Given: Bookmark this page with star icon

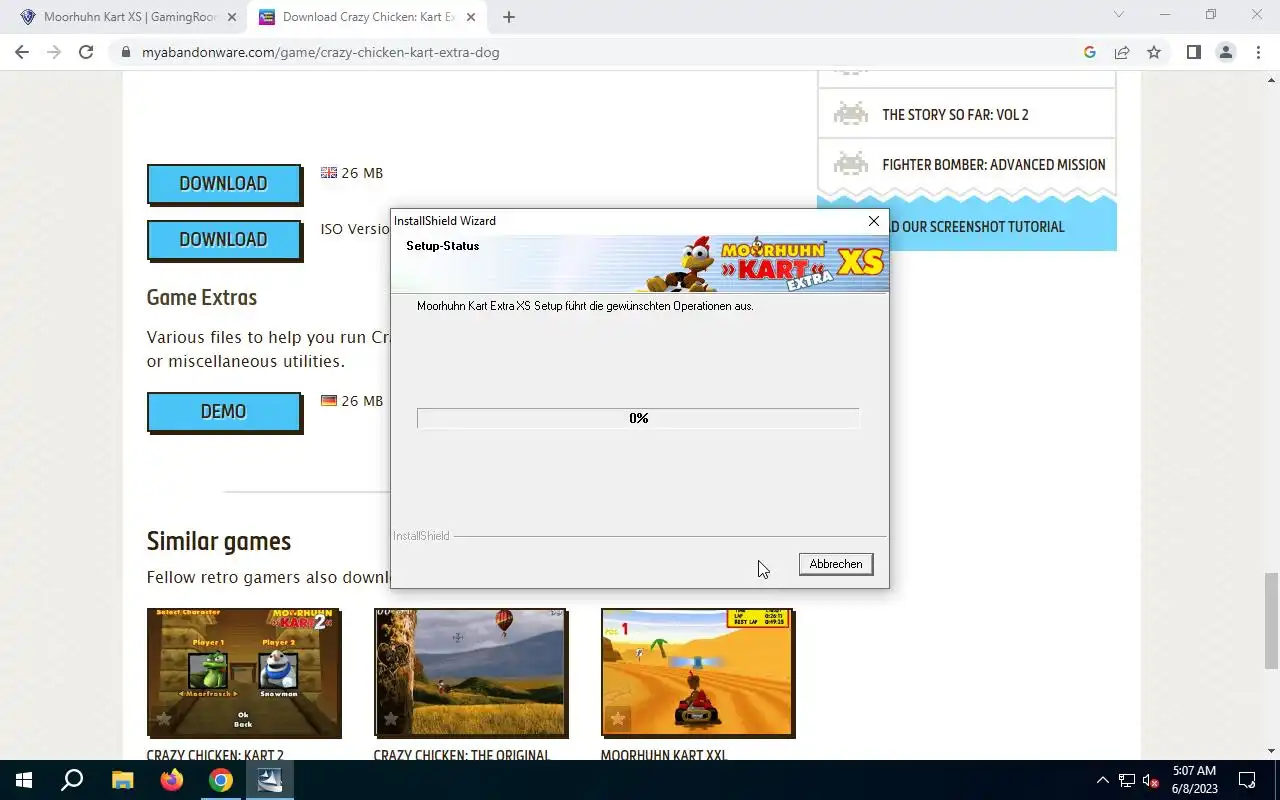Looking at the screenshot, I should point(1154,52).
